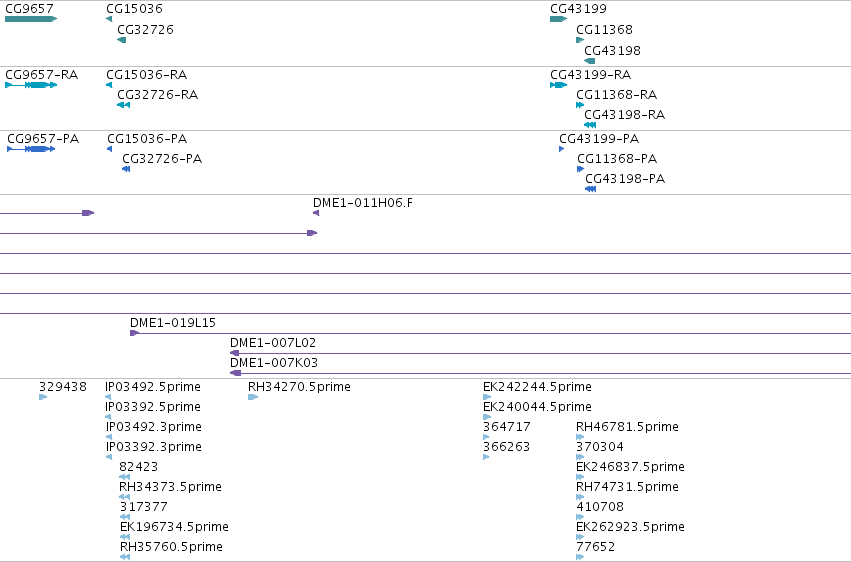This screenshot has height=562, width=851.
Task: Select the DME1-007K03 clone feature line
Action: [x=541, y=373]
